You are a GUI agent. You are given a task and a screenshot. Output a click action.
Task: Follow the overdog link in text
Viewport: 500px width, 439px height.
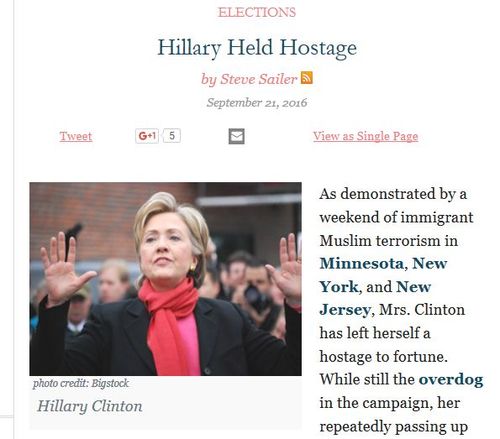click(x=451, y=380)
